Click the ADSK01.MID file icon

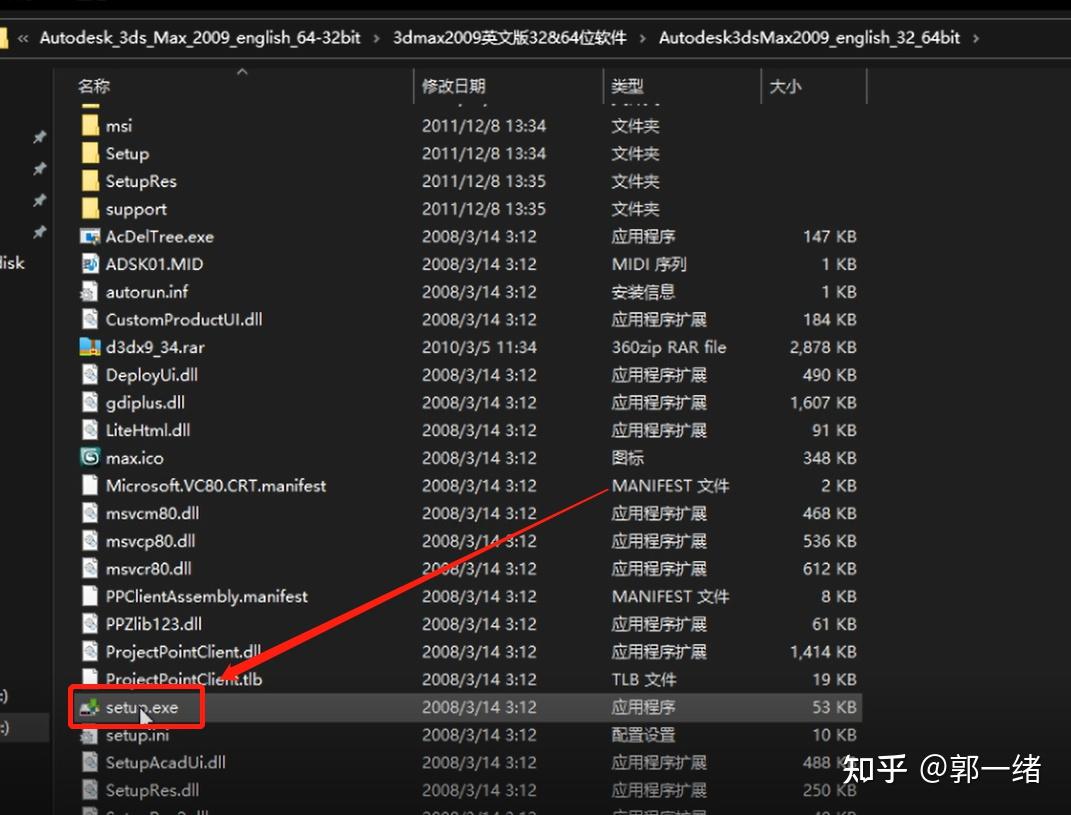click(89, 264)
